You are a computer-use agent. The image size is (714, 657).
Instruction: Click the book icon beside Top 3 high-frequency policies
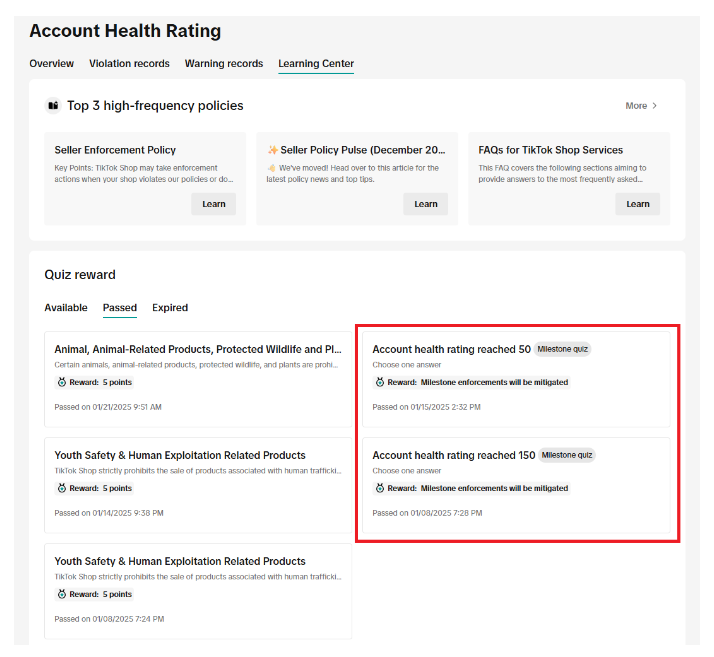(x=53, y=106)
